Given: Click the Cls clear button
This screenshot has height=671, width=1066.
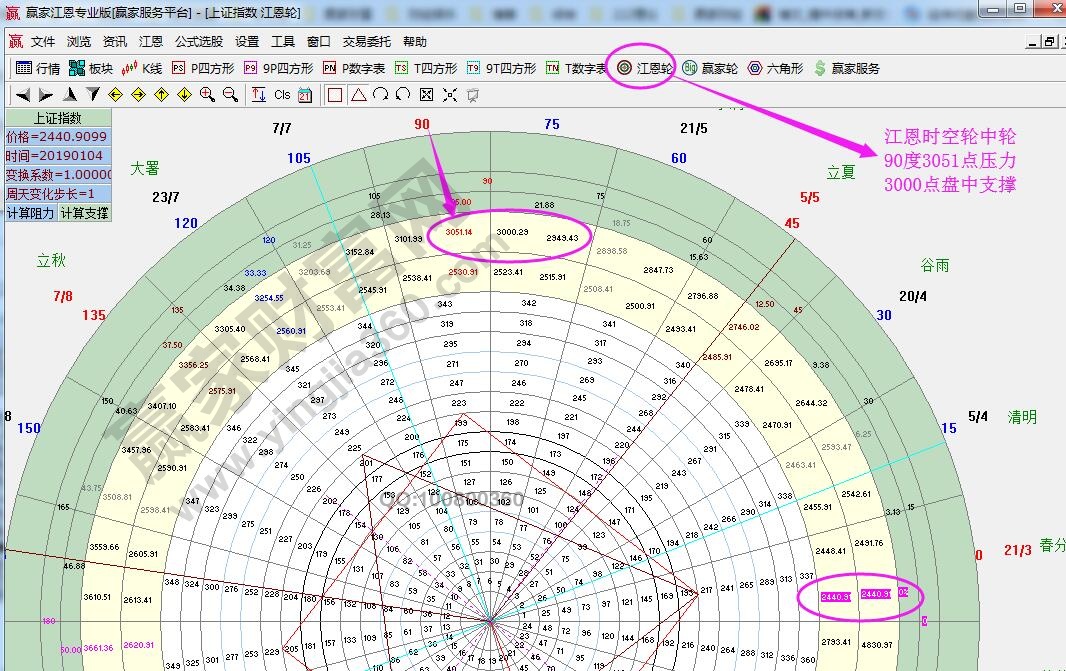Looking at the screenshot, I should tap(282, 94).
